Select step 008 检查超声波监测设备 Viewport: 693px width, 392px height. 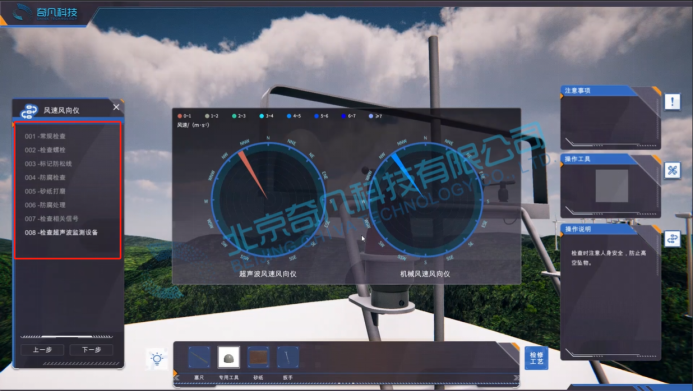coord(61,232)
